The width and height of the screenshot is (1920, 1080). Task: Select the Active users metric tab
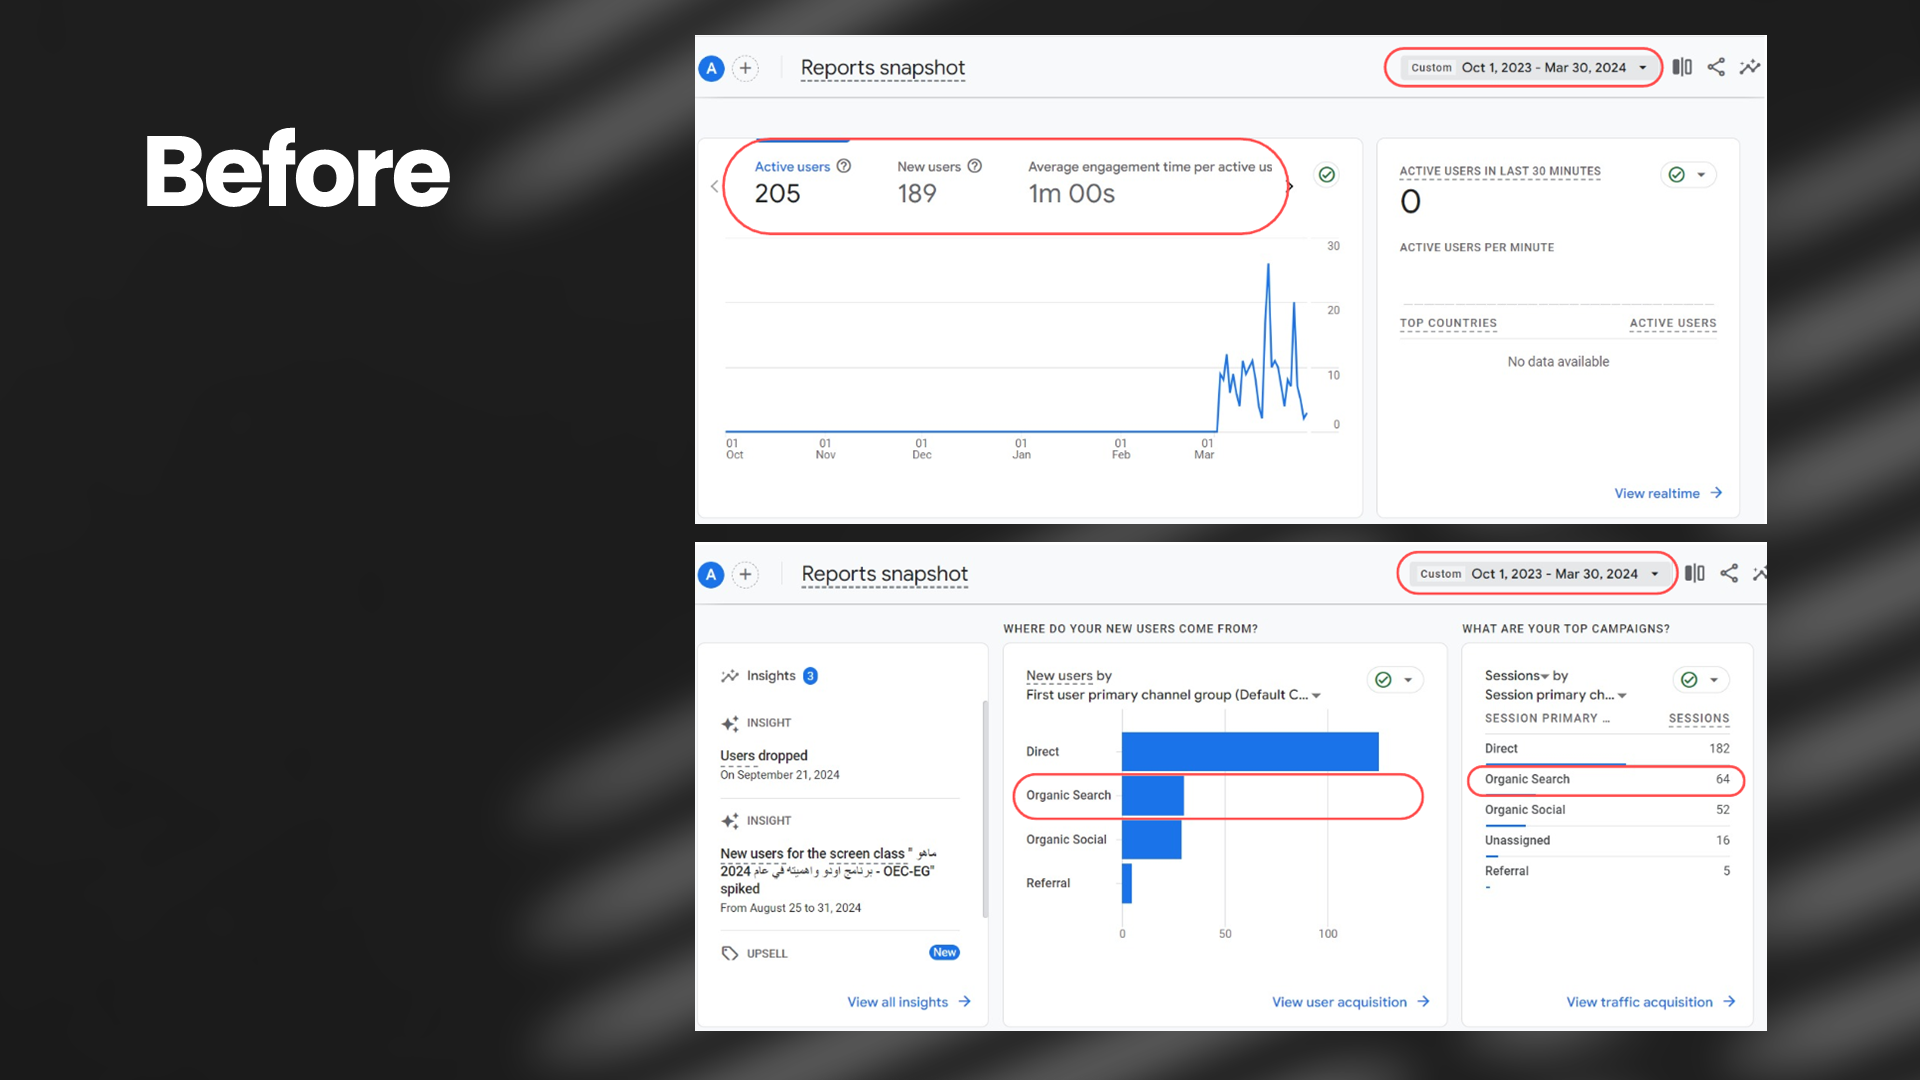tap(792, 181)
